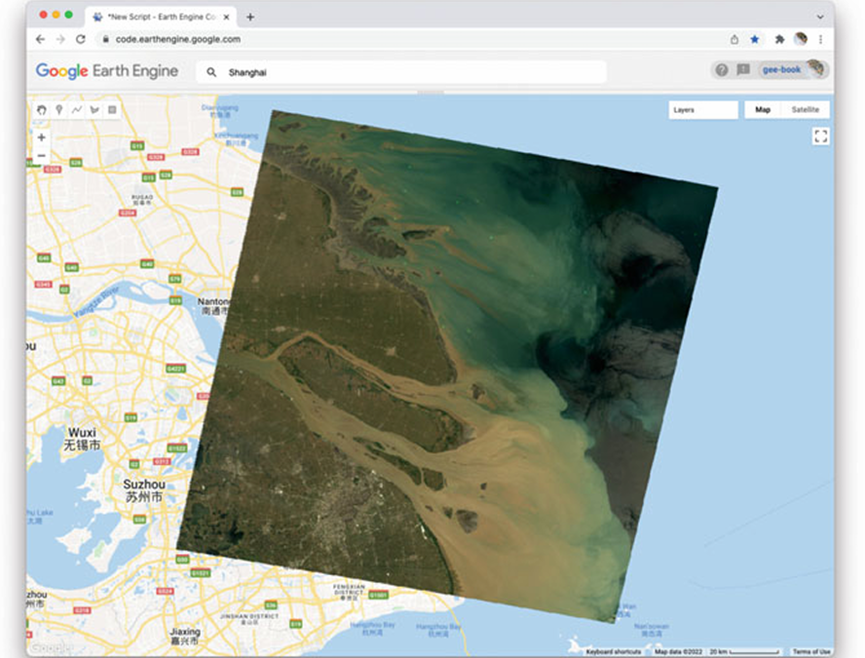Close the New Script browser tab
The height and width of the screenshot is (658, 865).
click(226, 17)
